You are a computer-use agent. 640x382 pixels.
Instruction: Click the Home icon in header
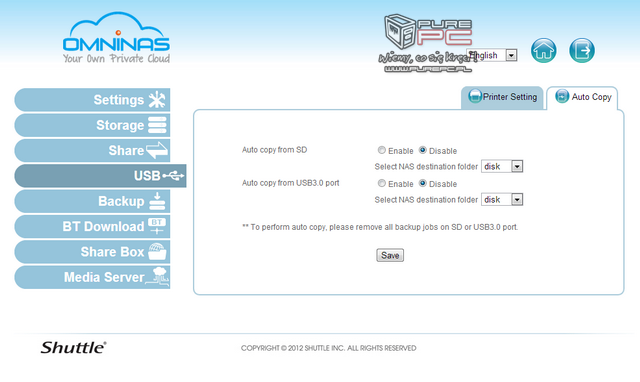coord(543,51)
